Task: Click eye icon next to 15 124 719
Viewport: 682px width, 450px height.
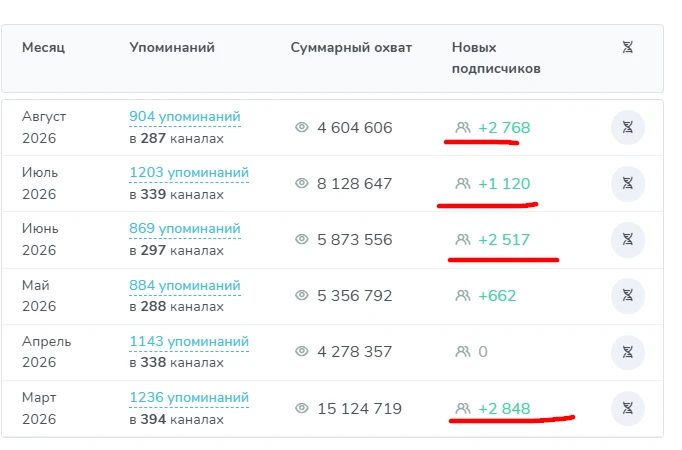Action: 302,408
